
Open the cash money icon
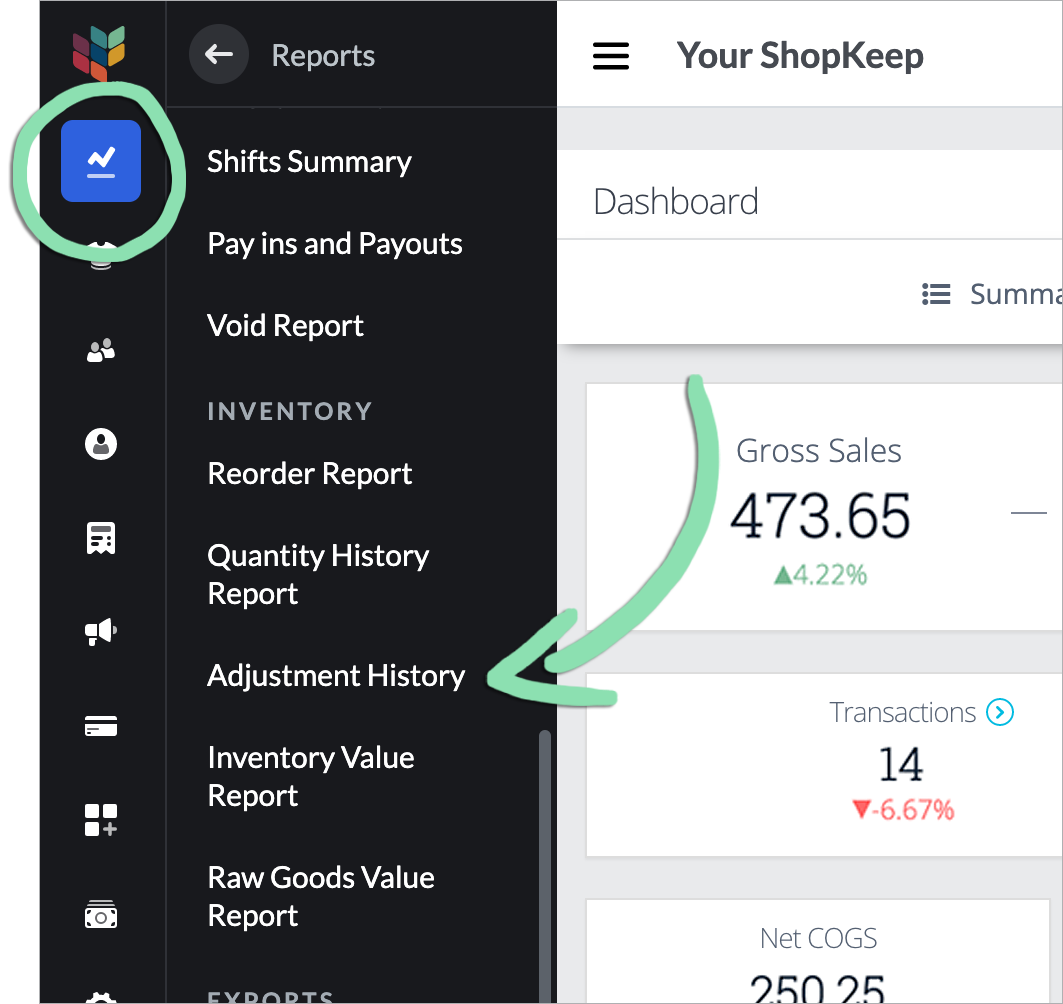(x=101, y=914)
